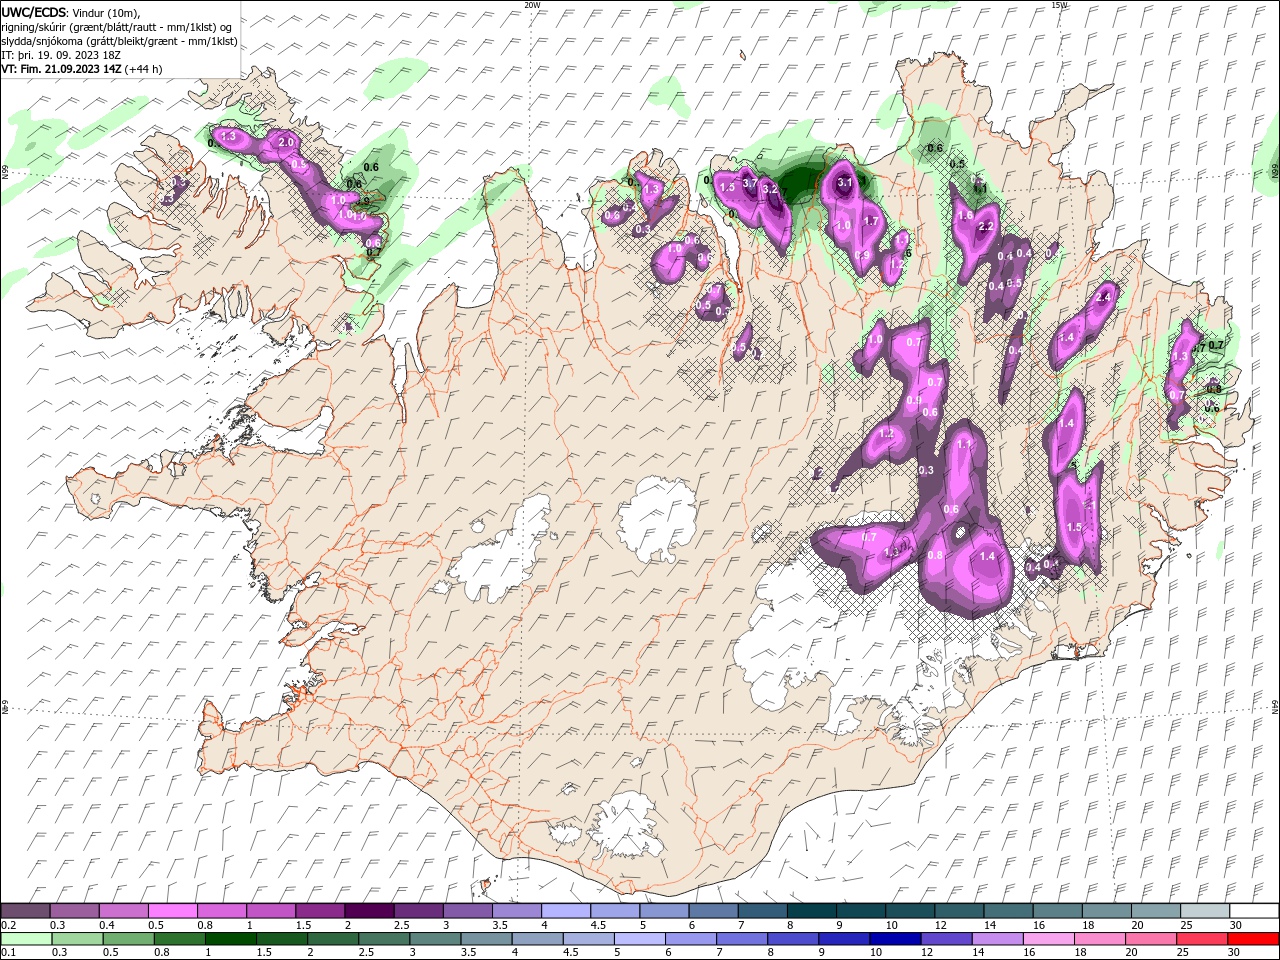The width and height of the screenshot is (1280, 960).
Task: Select the dark purple 2 snow scale swatch
Action: [x=369, y=911]
